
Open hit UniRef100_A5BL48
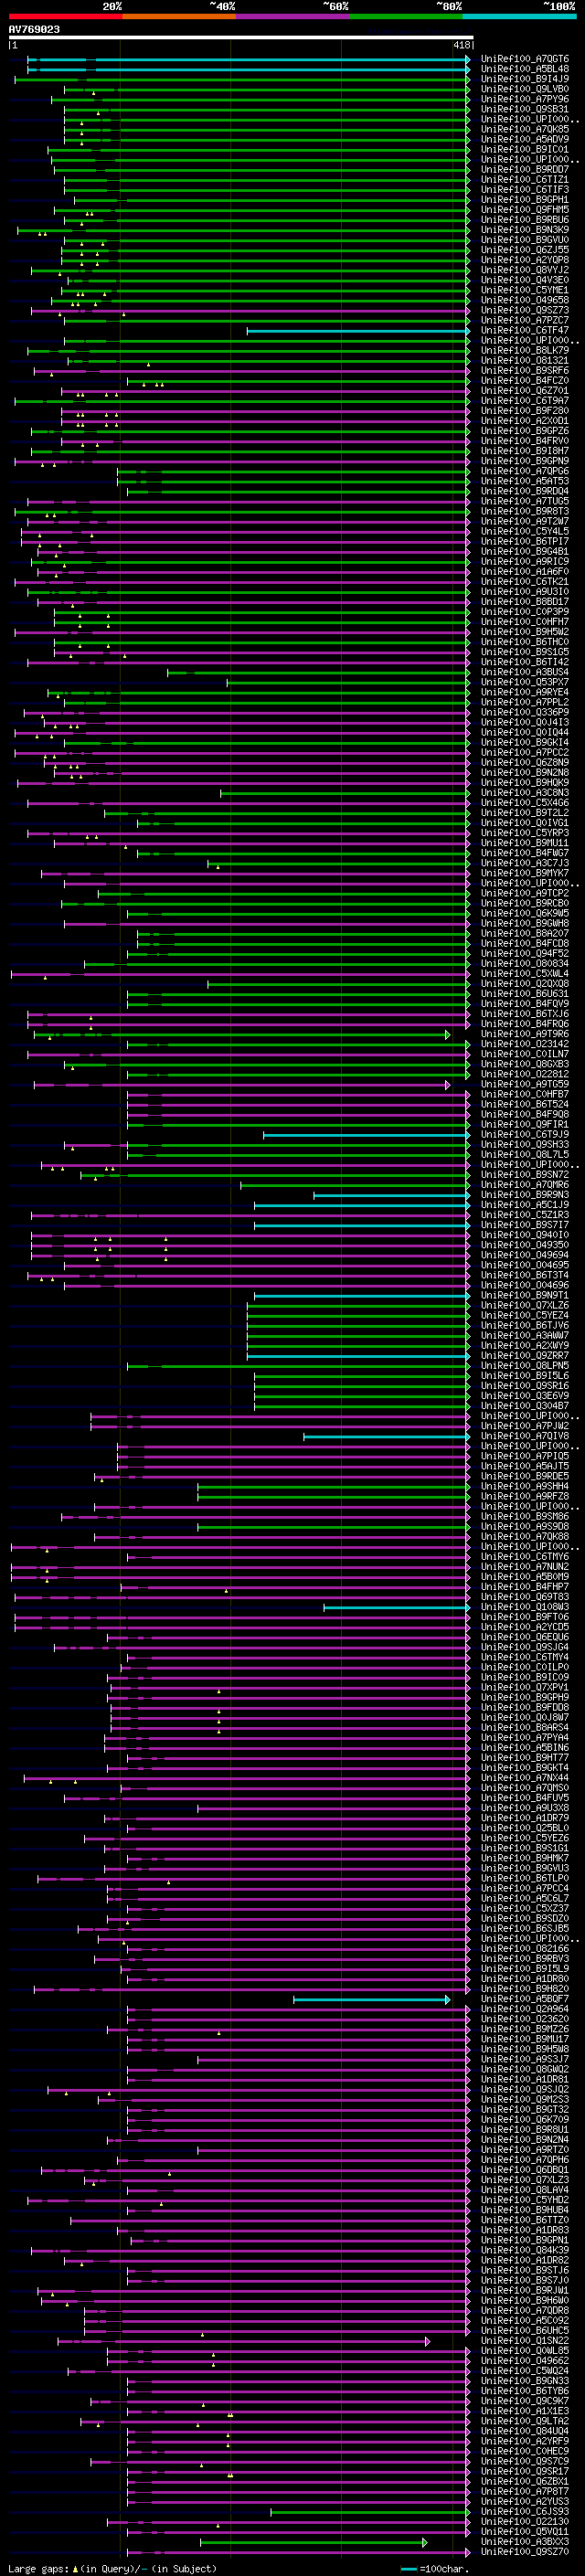pos(525,69)
